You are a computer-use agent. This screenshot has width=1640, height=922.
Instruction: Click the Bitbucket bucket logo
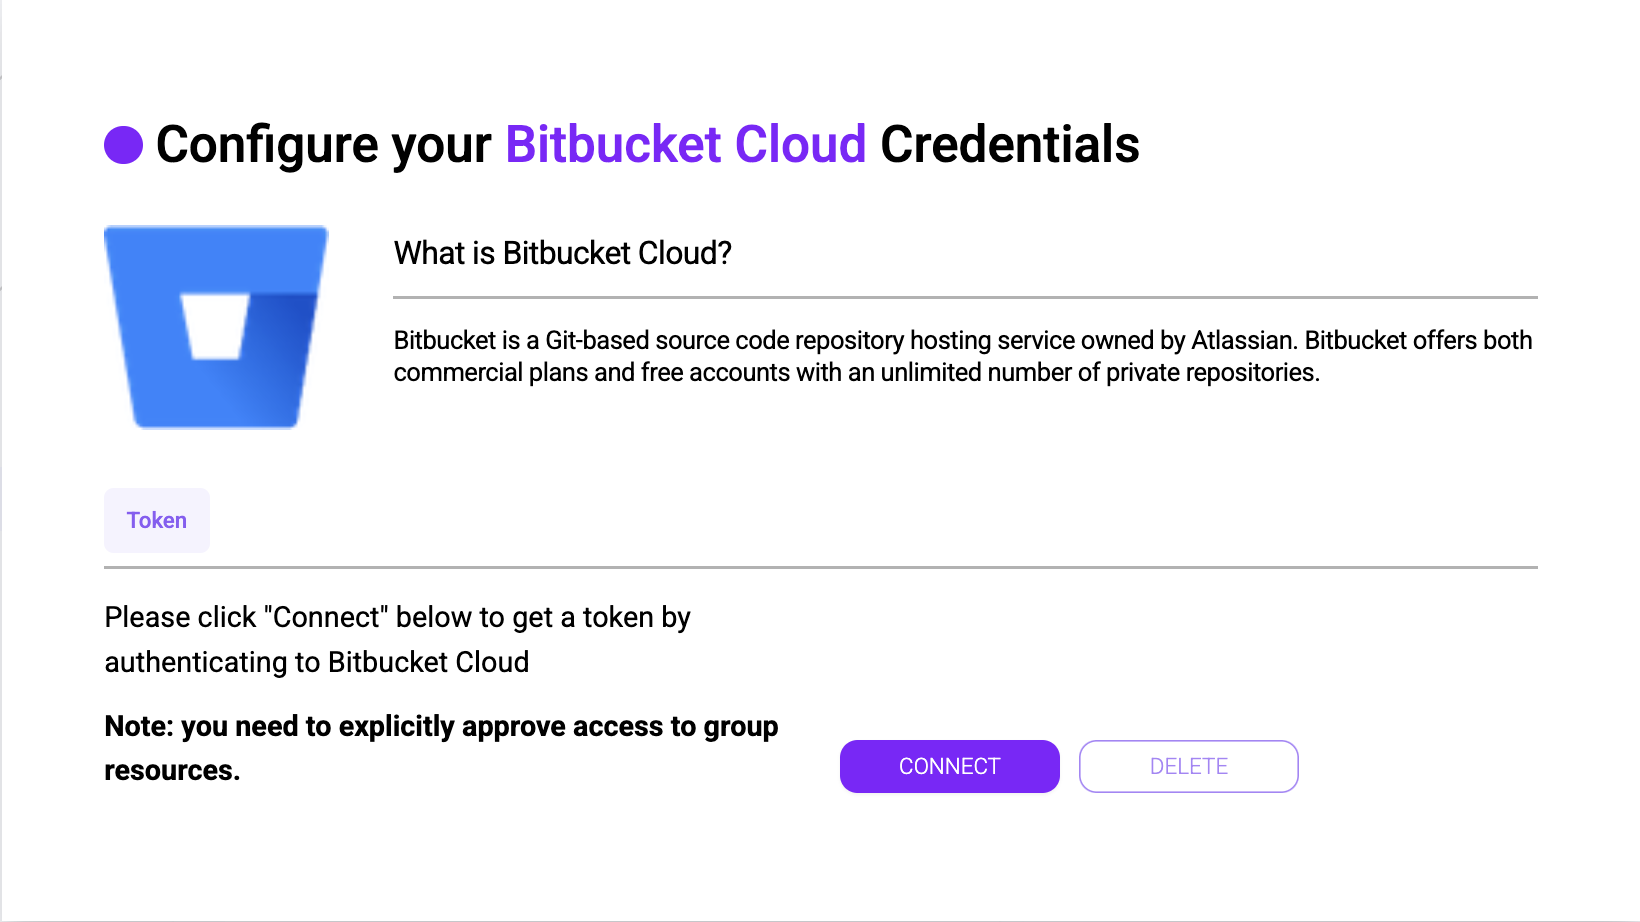coord(150,380)
